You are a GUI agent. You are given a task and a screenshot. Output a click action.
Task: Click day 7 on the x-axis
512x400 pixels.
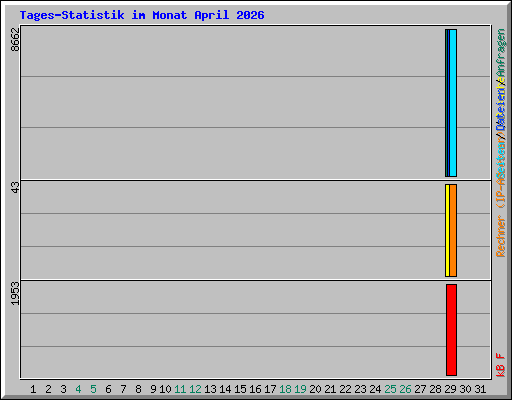pos(123,389)
